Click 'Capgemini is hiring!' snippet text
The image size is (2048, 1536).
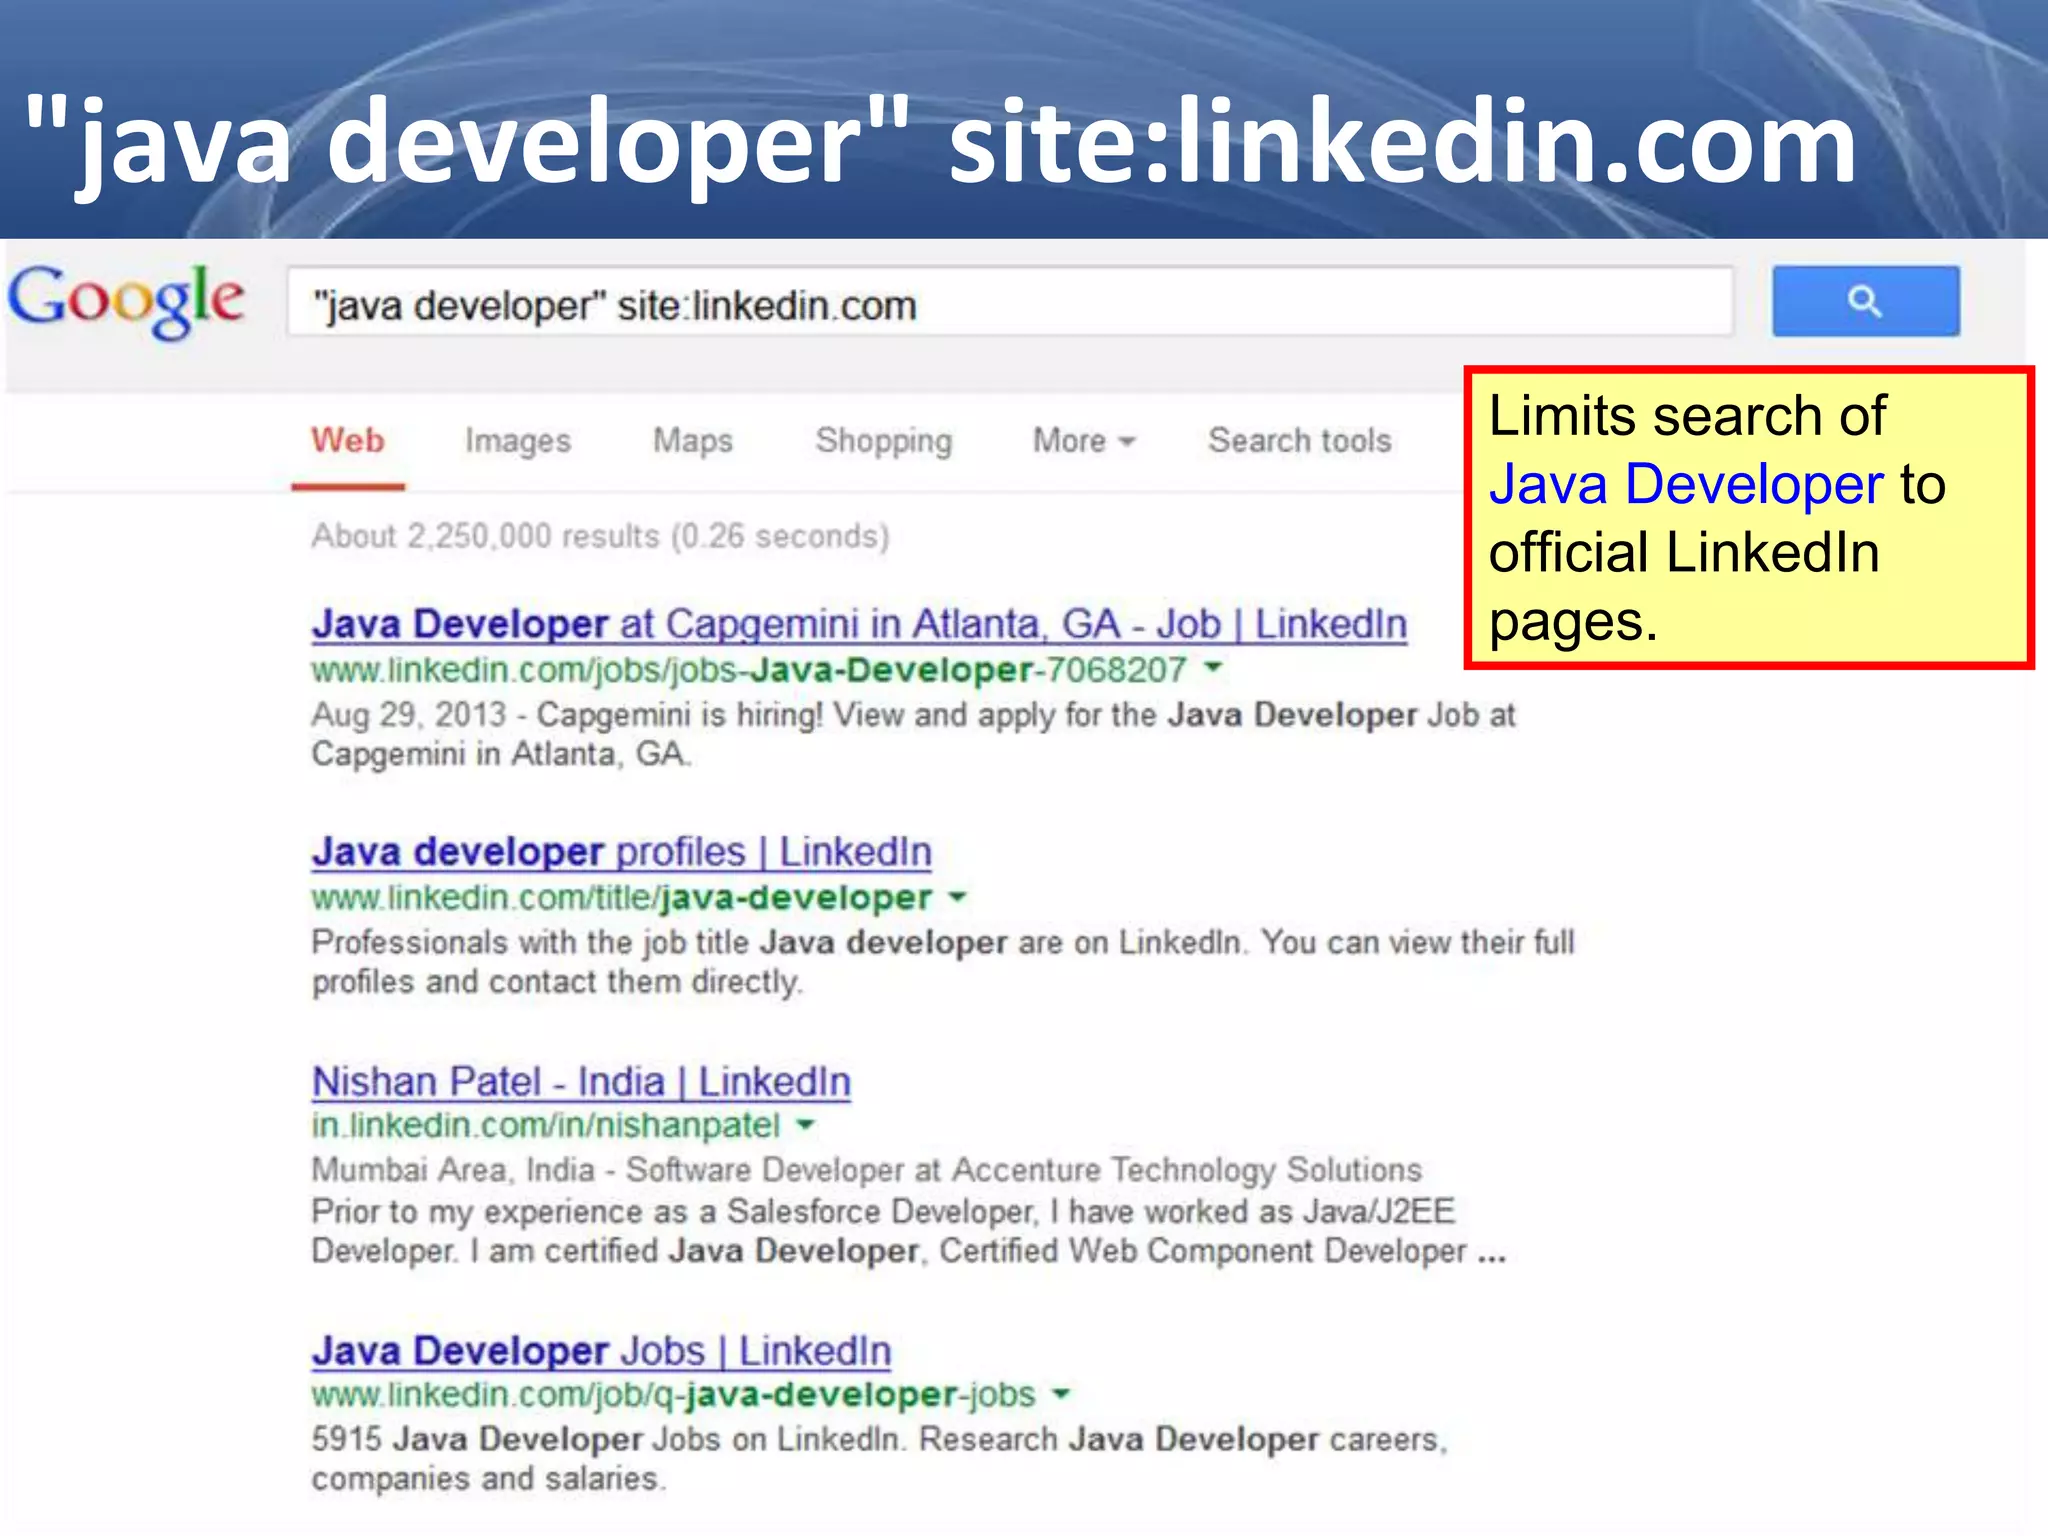[680, 715]
